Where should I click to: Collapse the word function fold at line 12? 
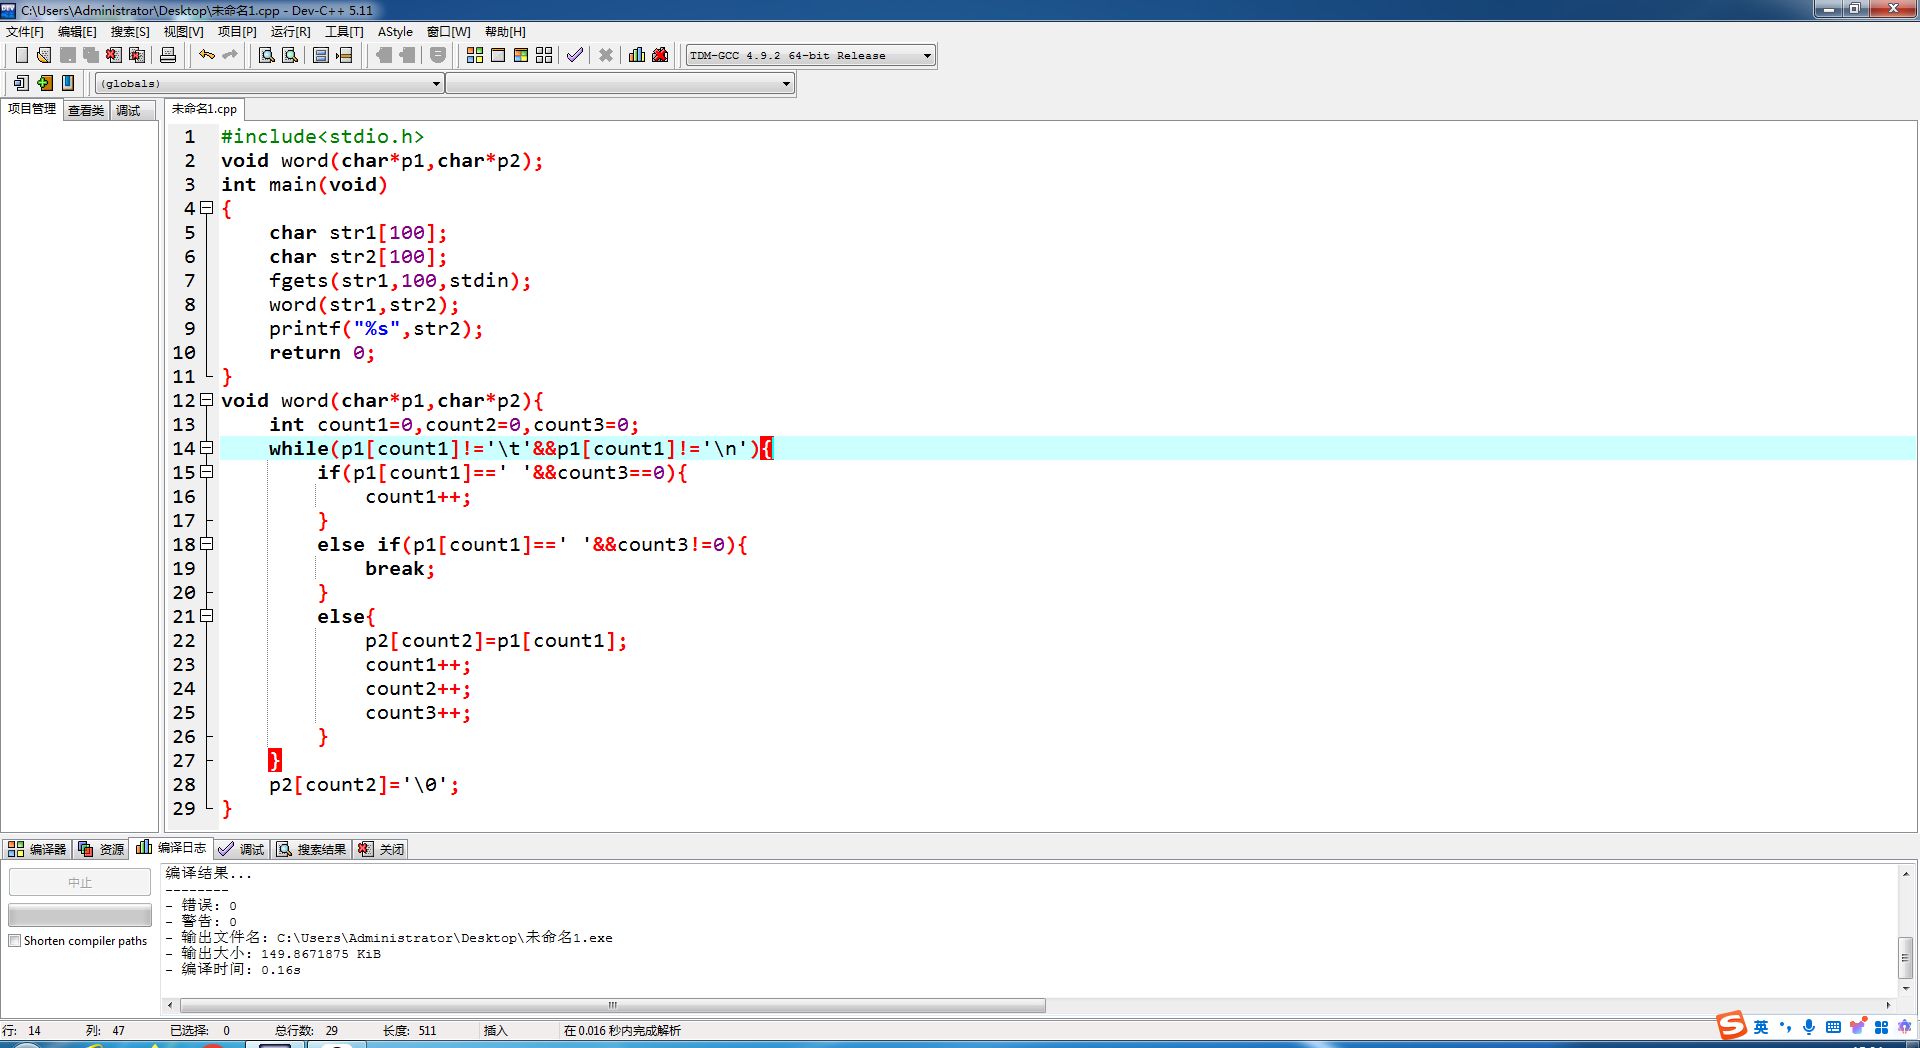207,400
